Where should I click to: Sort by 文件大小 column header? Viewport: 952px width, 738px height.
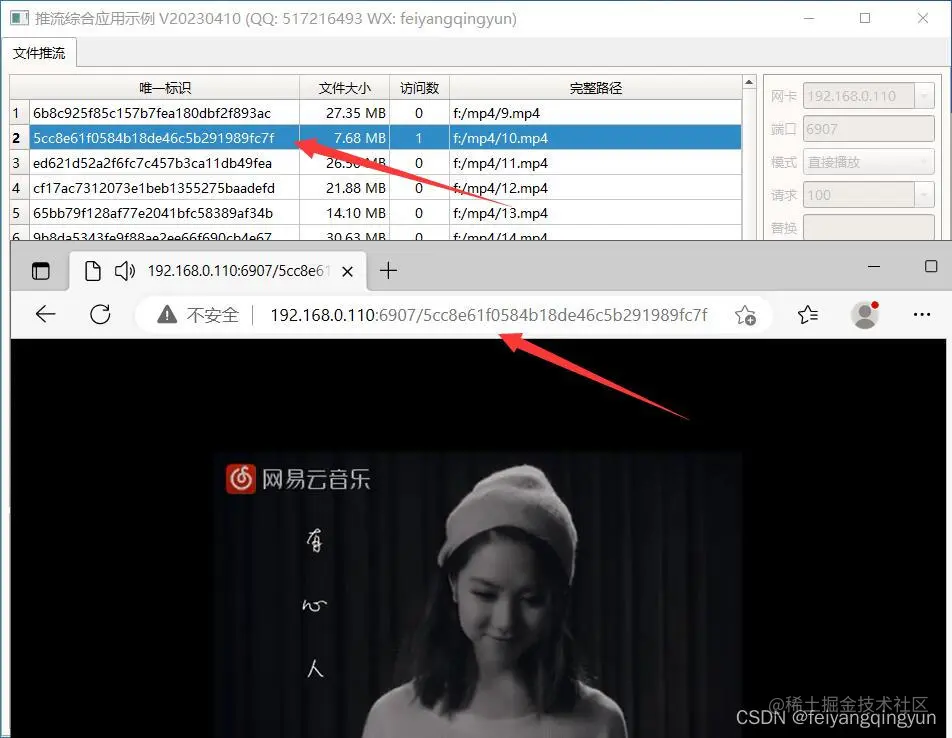(x=344, y=88)
